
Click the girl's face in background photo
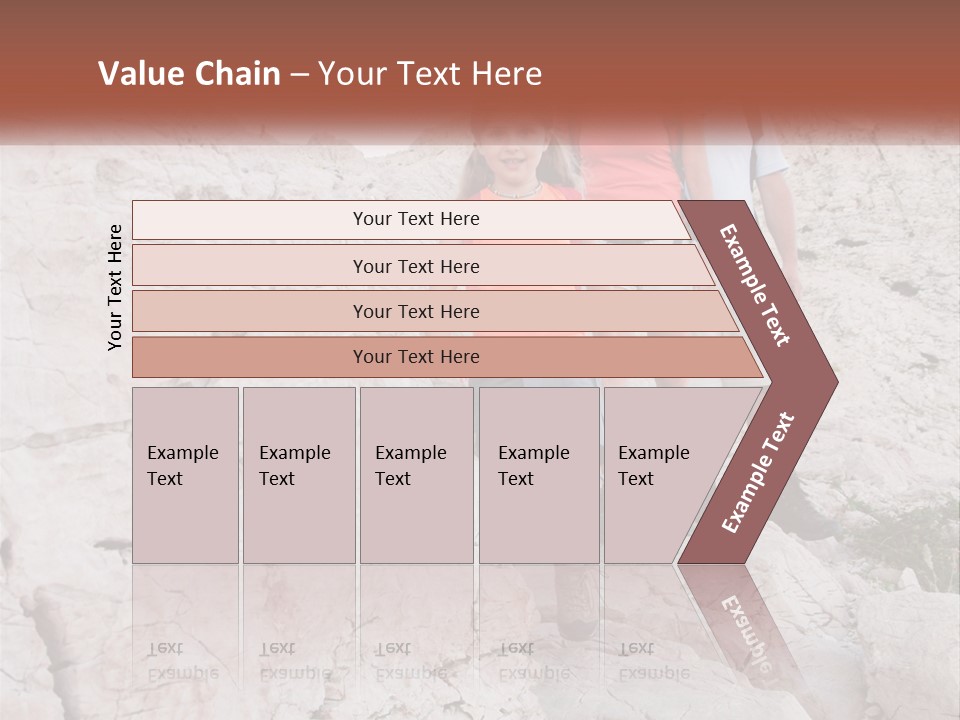tap(512, 158)
